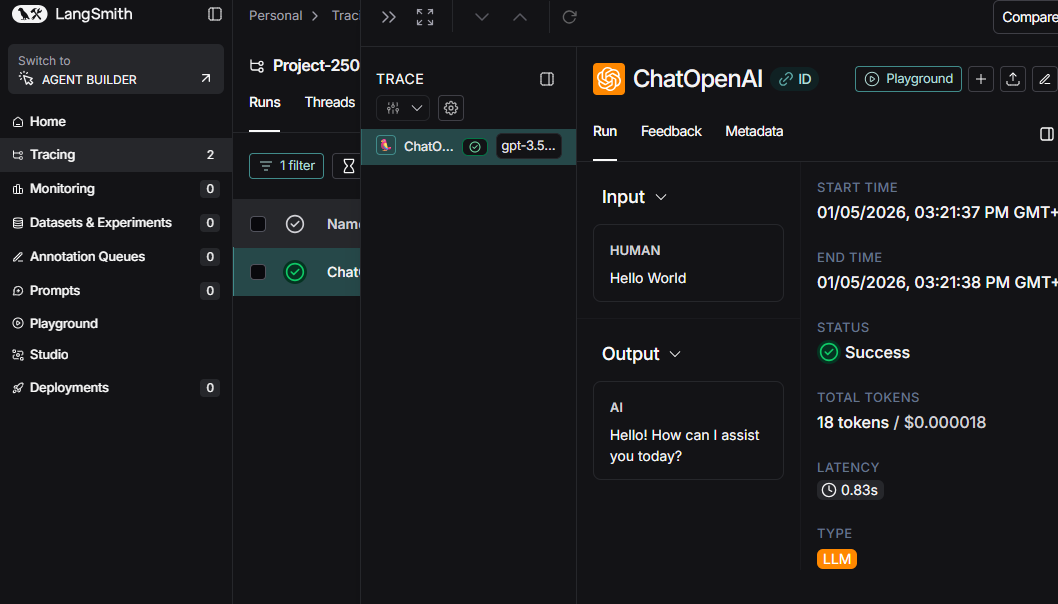This screenshot has height=604, width=1058.
Task: Click the Datasets database icon
Action: pos(18,223)
